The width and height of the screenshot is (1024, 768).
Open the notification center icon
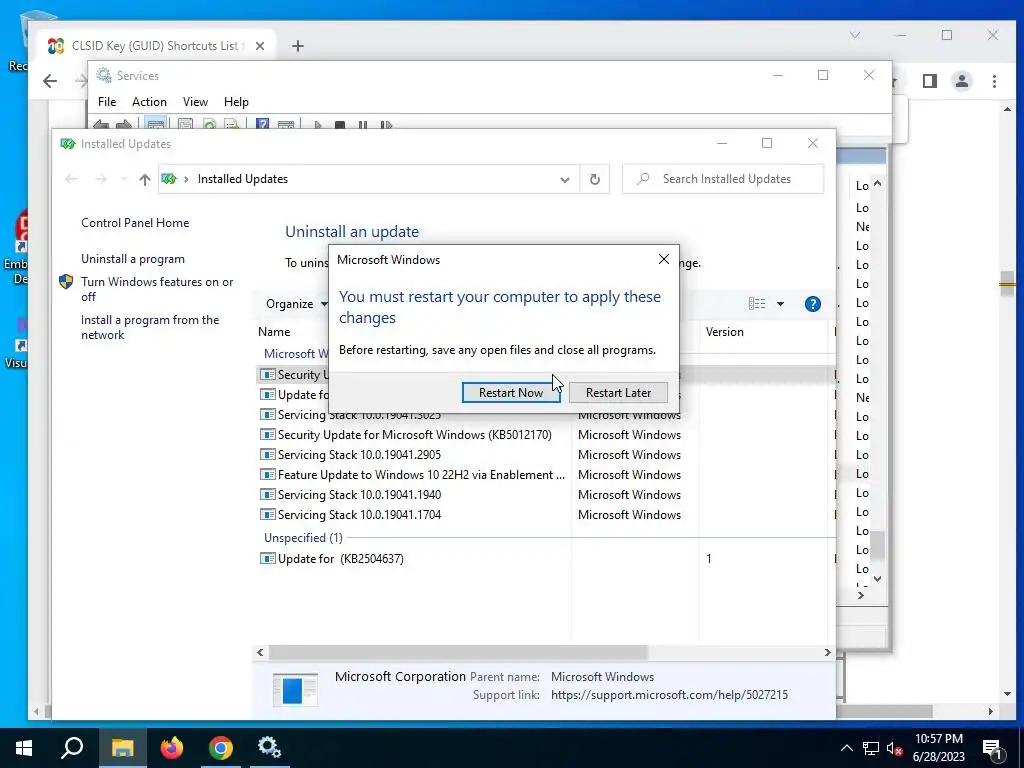tap(993, 749)
